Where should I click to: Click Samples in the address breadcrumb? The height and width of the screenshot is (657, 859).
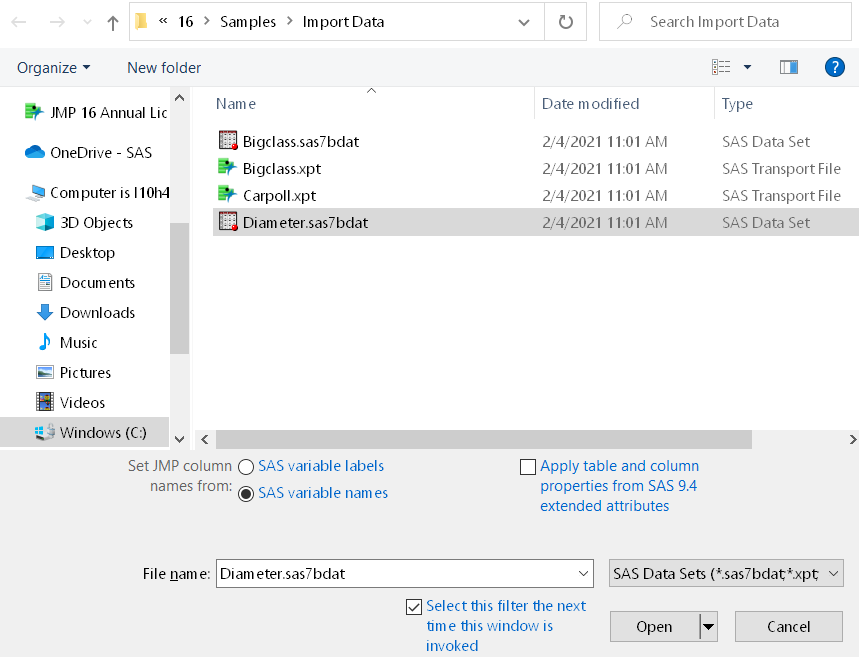pyautogui.click(x=247, y=21)
